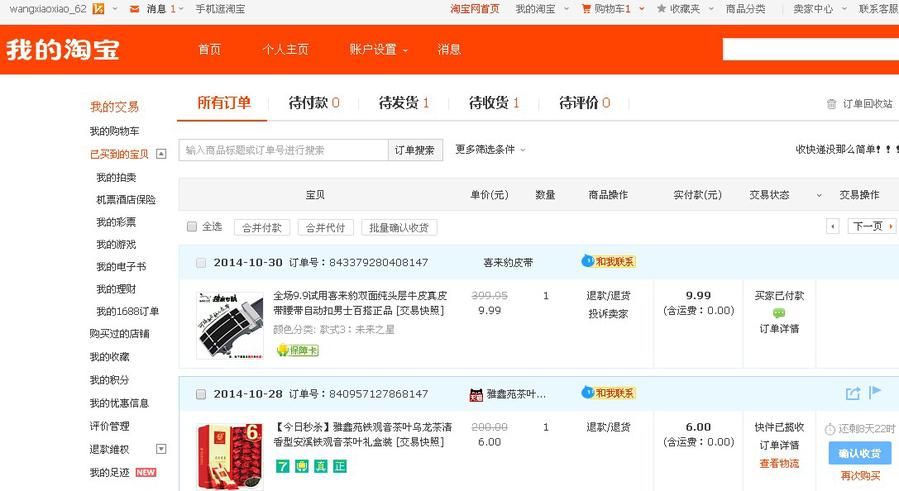The width and height of the screenshot is (899, 491).
Task: Open 评价管理 in the sidebar
Action: (x=110, y=426)
